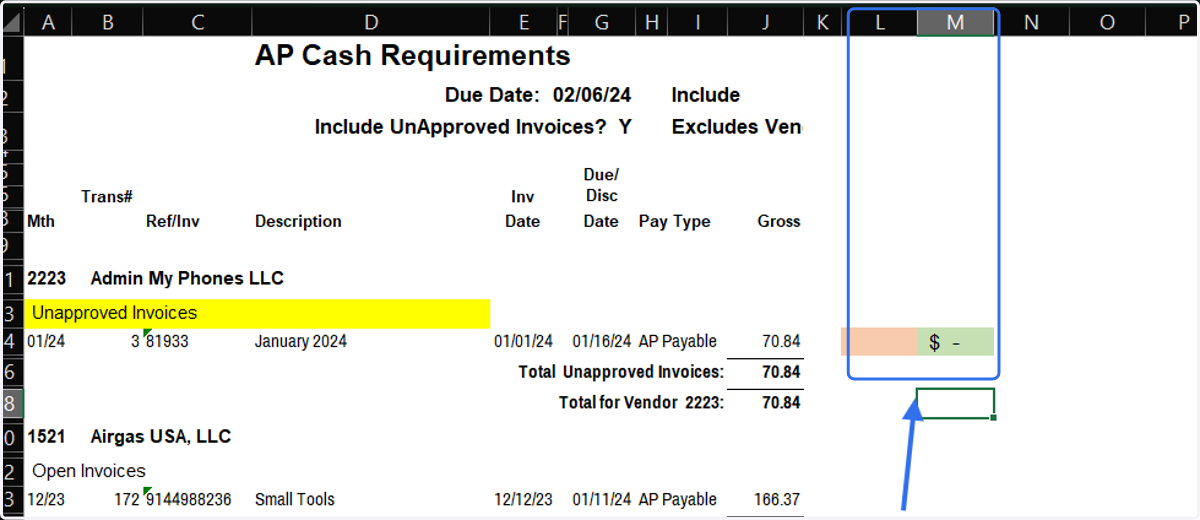Click gross amount 166.37
This screenshot has width=1200, height=520.
[x=776, y=499]
